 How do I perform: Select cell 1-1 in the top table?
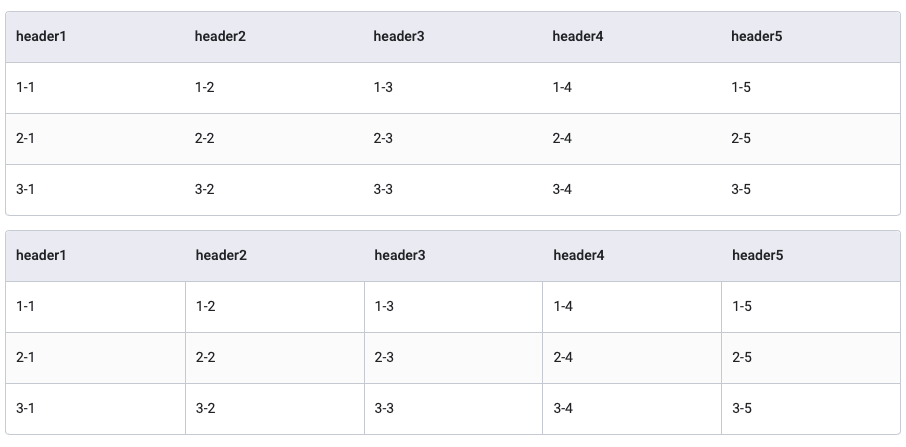[26, 88]
